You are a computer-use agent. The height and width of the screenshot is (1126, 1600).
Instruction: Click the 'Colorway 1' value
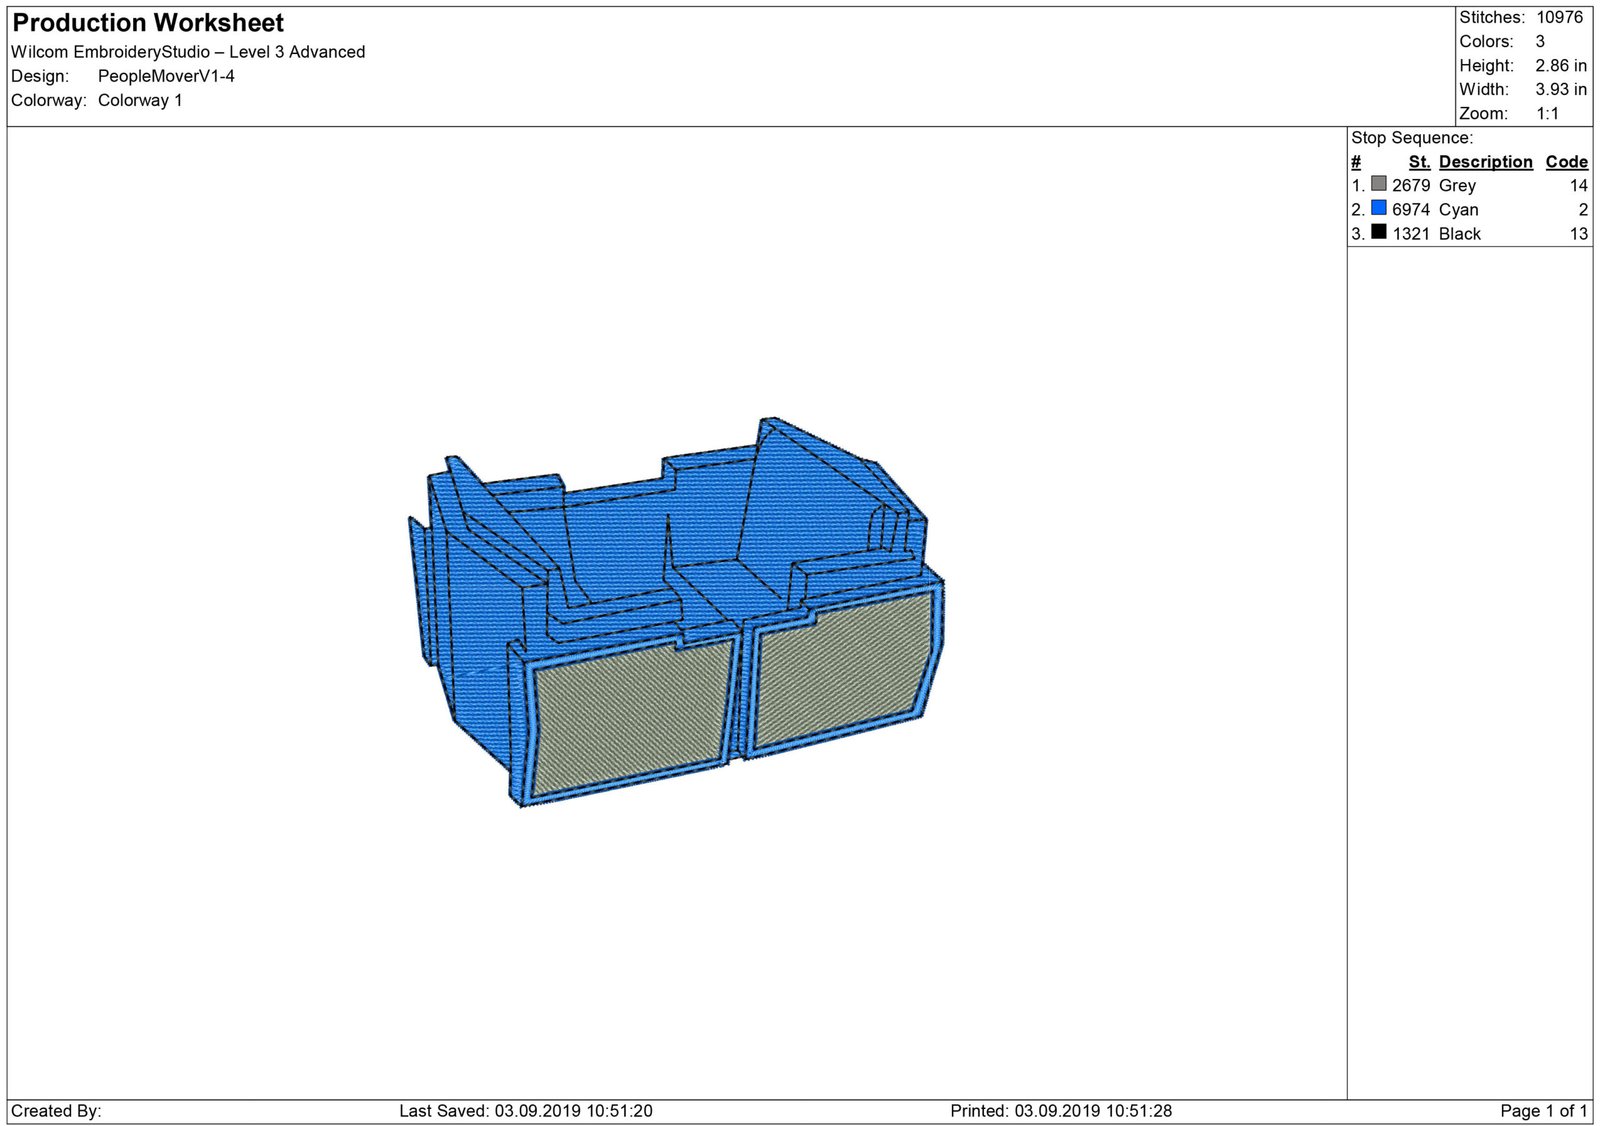(x=140, y=100)
